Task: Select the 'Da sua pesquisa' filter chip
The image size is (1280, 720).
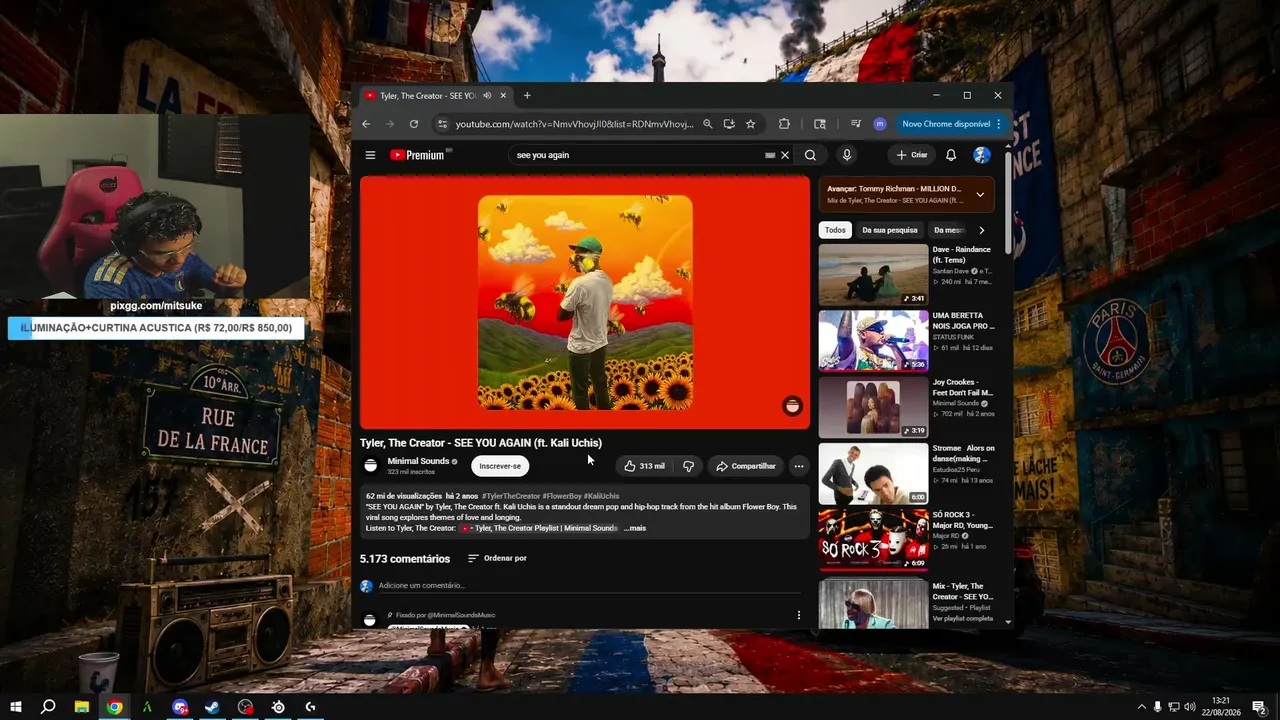Action: tap(890, 230)
